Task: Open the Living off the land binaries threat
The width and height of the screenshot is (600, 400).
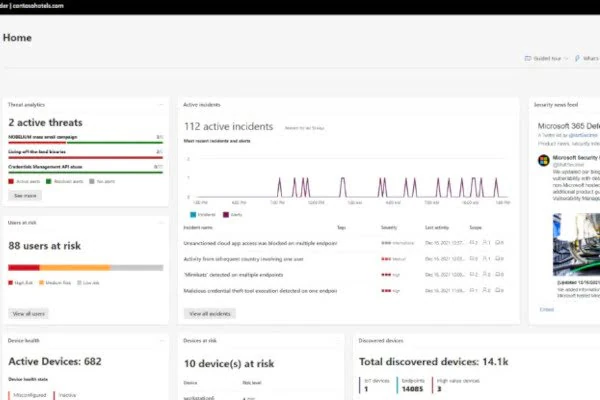Action: (x=37, y=152)
